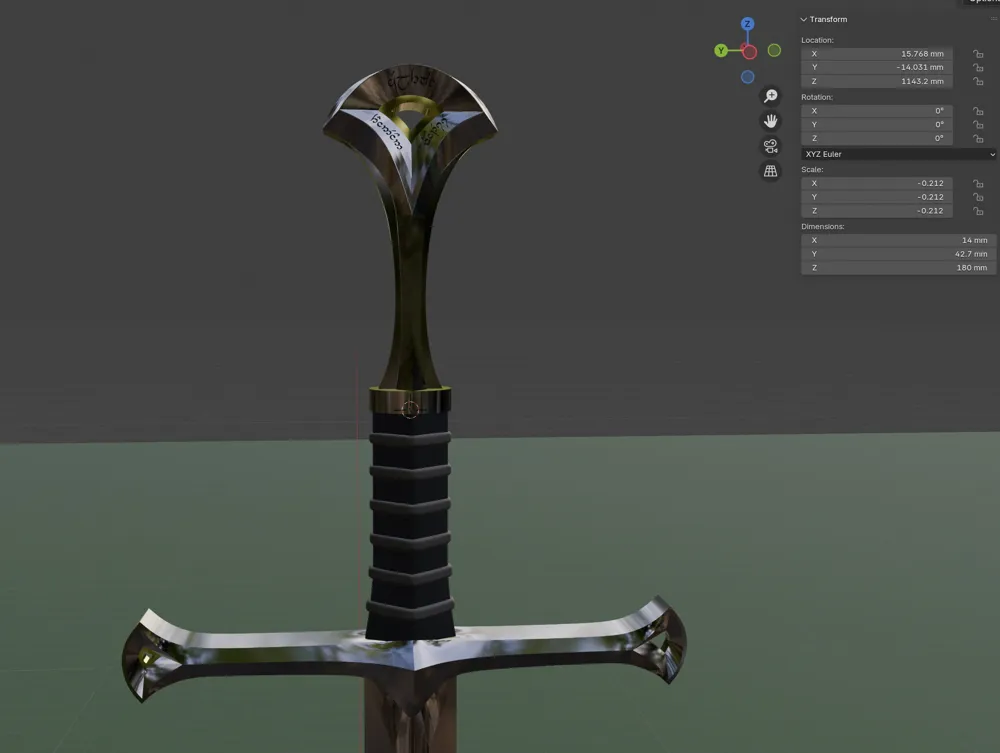Lock the Location Y value

click(x=978, y=68)
